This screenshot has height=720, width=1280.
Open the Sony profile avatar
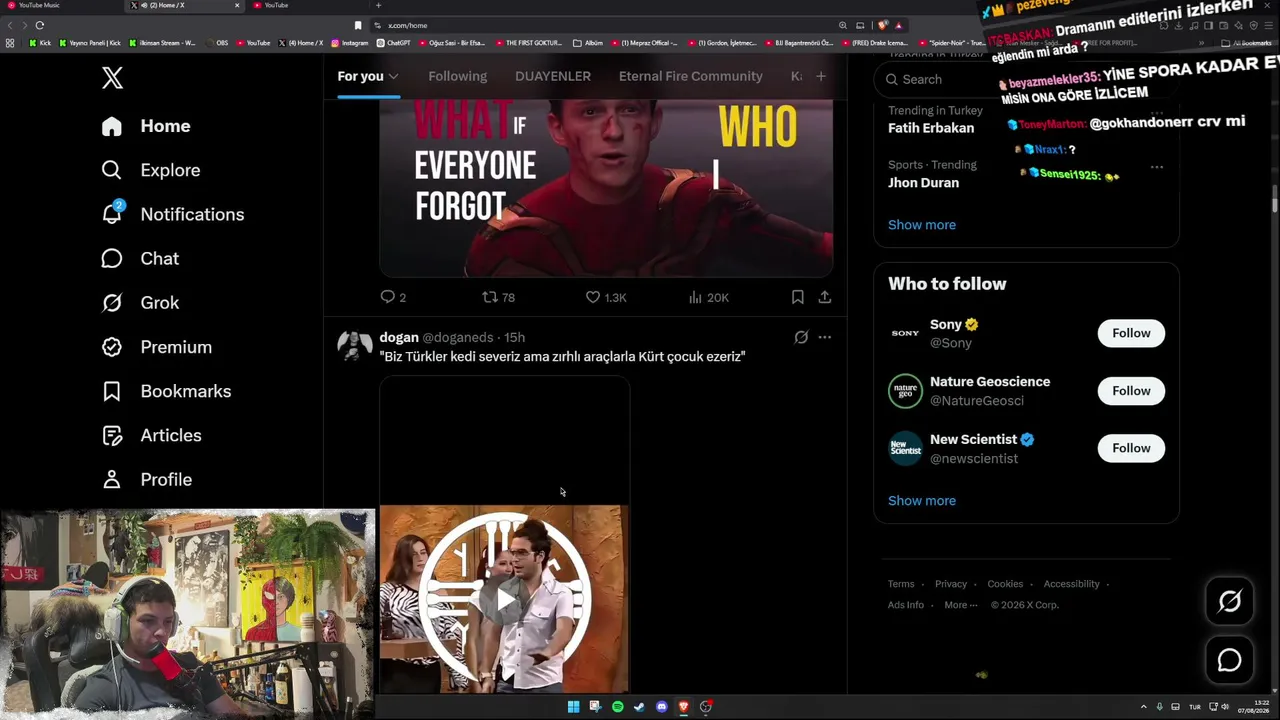click(905, 333)
